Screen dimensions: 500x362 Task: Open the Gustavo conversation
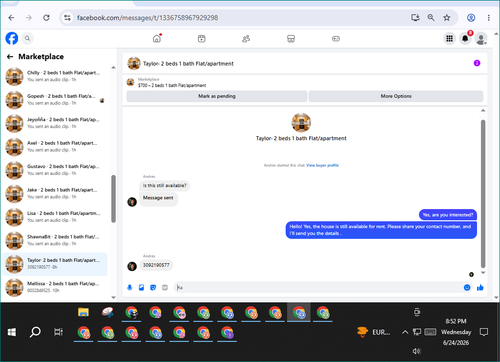(x=55, y=170)
